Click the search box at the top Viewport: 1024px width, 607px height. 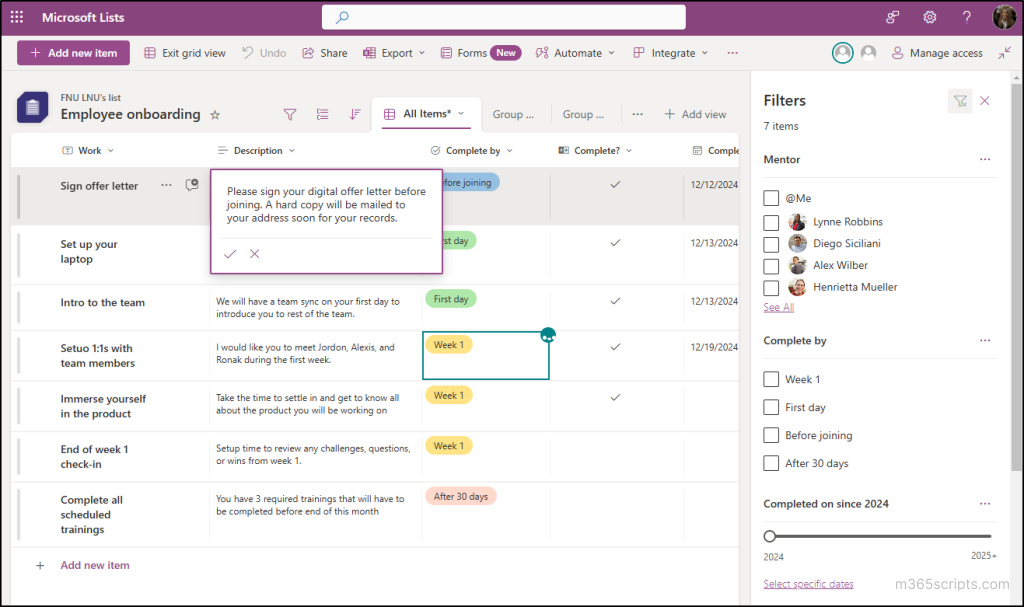[x=502, y=17]
